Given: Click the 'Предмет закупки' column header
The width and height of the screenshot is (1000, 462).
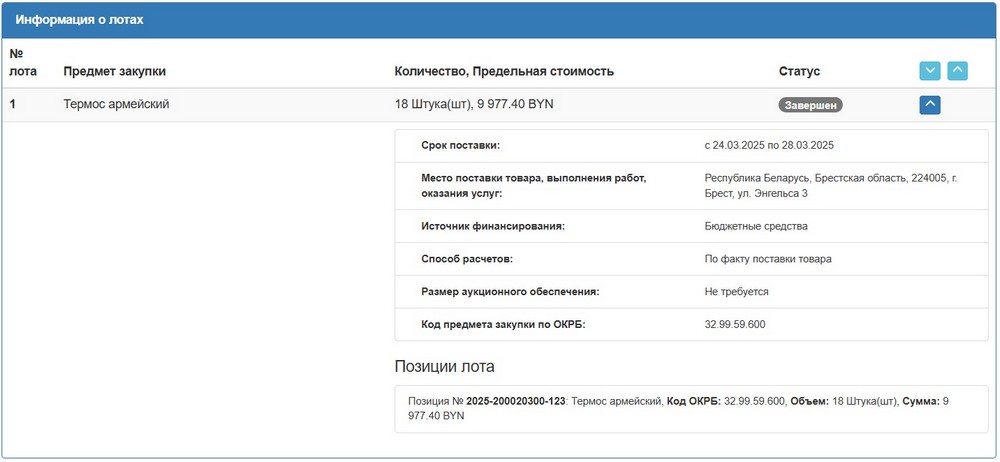Looking at the screenshot, I should click(114, 71).
